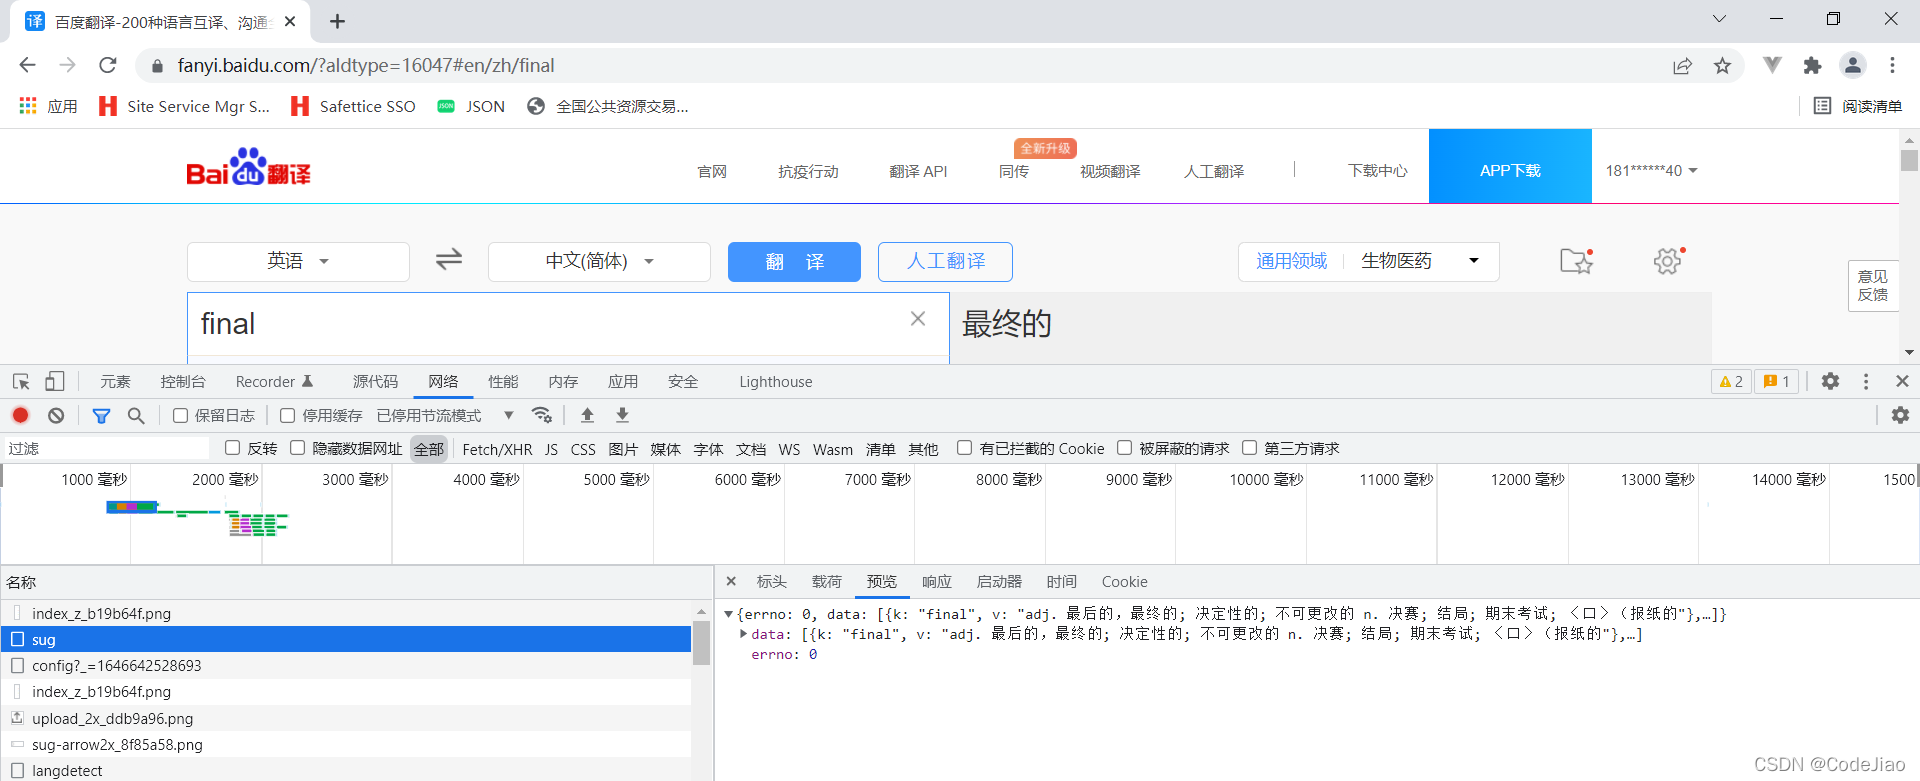Open the 控制台 DevTools tab
The height and width of the screenshot is (781, 1920).
183,382
